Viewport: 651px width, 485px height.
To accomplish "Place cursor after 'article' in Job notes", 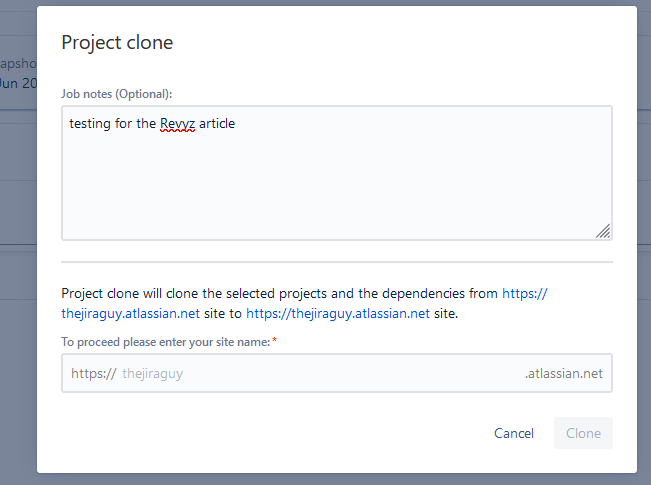I will 236,123.
